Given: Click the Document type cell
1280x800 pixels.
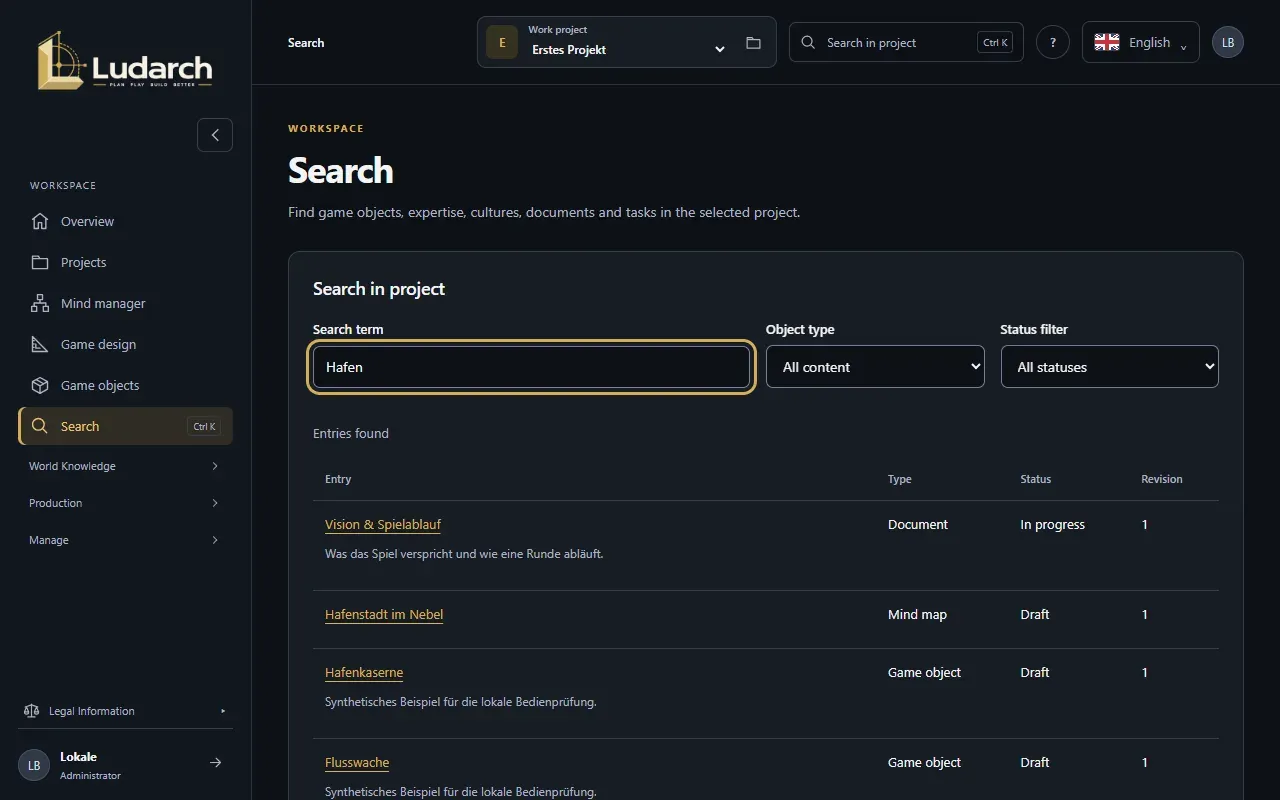Looking at the screenshot, I should tap(918, 524).
